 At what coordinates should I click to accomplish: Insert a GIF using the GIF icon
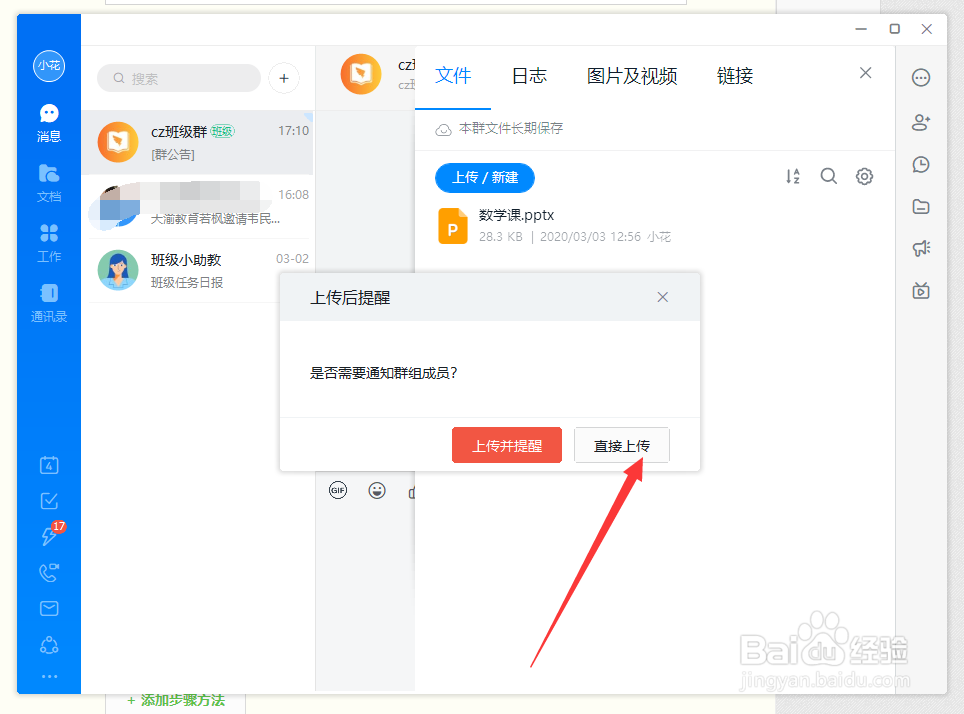pyautogui.click(x=338, y=490)
